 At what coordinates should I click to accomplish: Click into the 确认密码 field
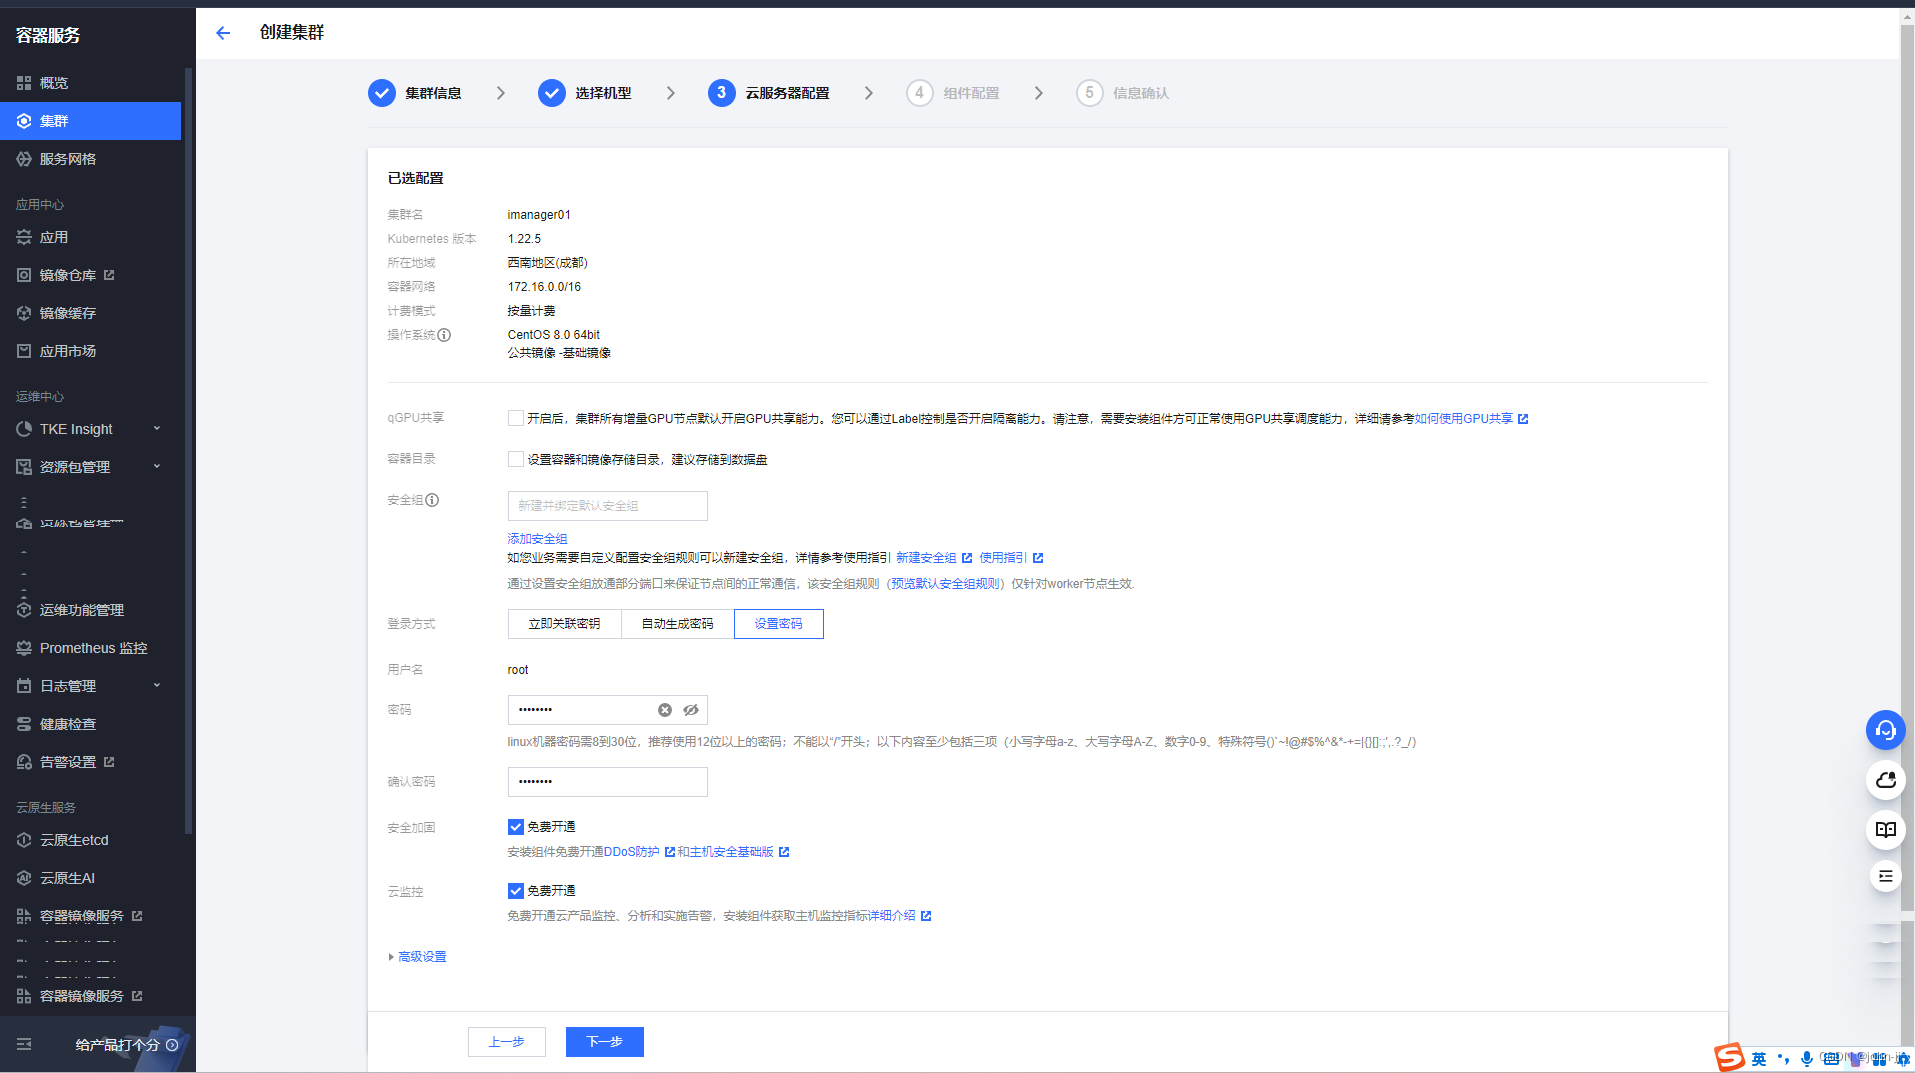pos(607,782)
